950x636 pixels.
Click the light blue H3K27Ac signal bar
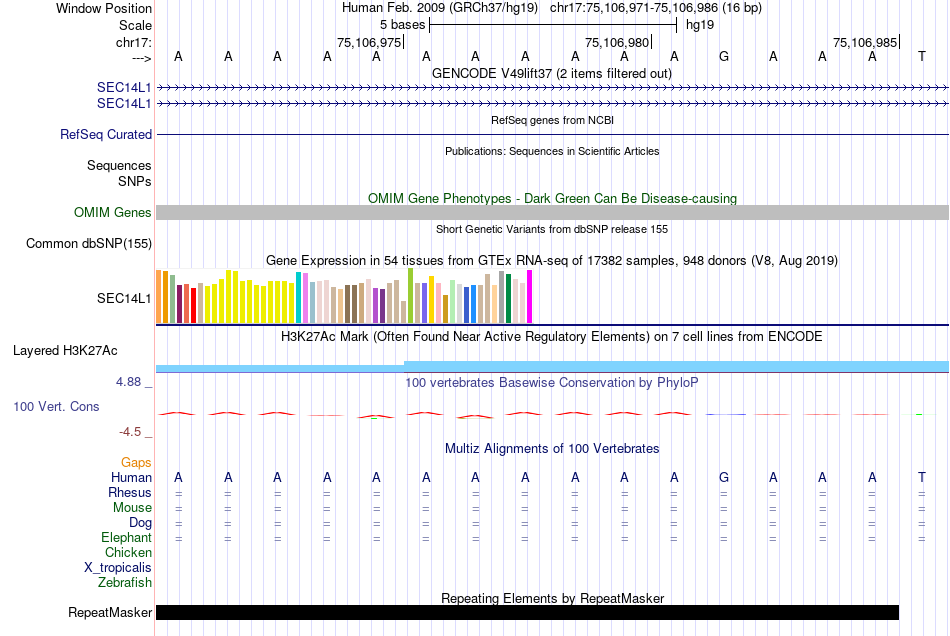552,366
